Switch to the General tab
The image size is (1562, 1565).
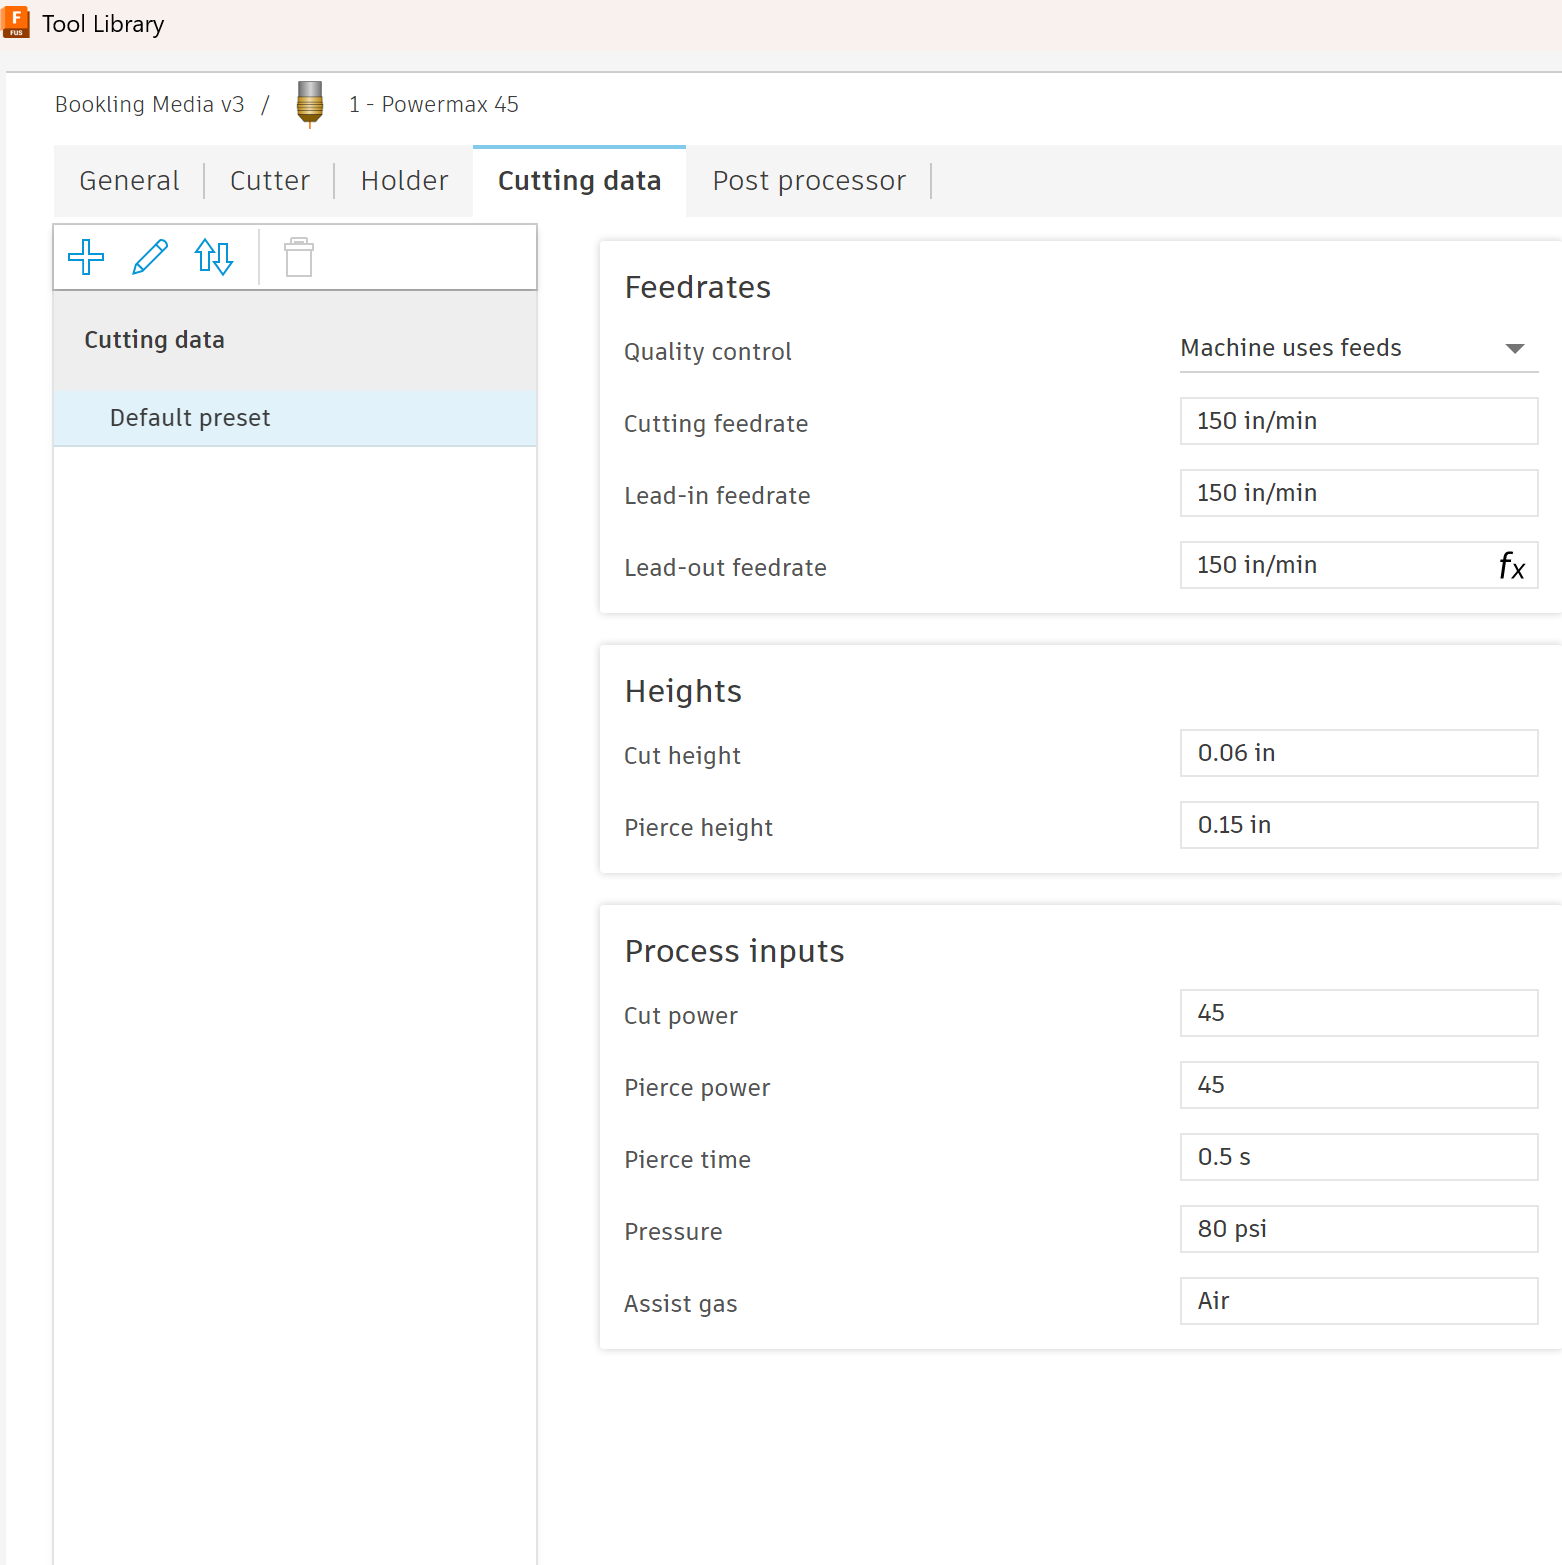pyautogui.click(x=129, y=181)
